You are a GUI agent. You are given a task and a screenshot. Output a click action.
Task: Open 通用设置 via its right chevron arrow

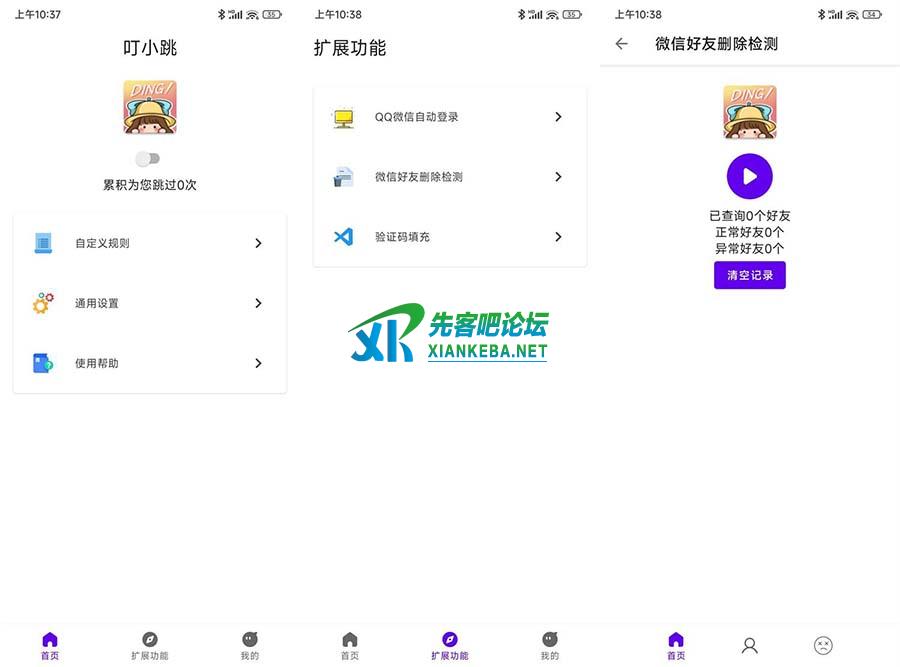258,303
